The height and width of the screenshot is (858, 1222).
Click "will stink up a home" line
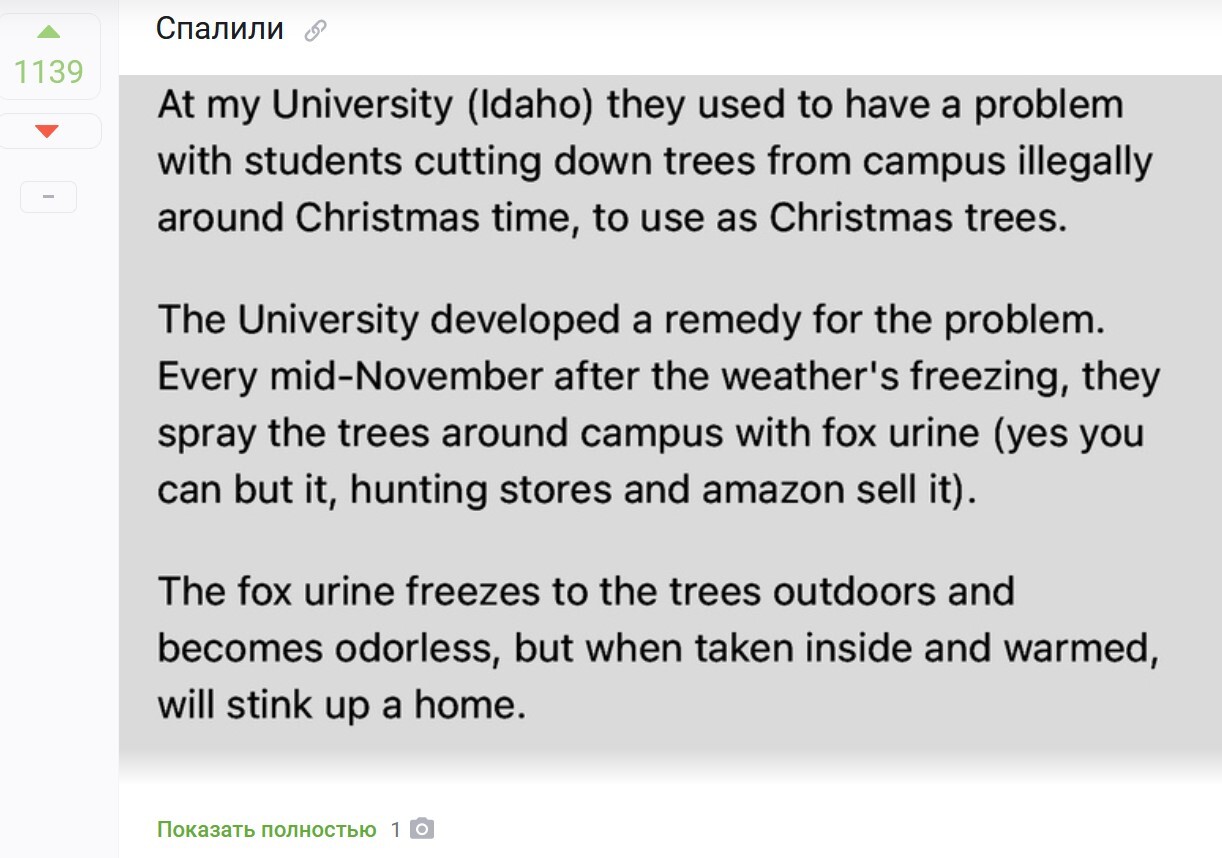pyautogui.click(x=340, y=706)
